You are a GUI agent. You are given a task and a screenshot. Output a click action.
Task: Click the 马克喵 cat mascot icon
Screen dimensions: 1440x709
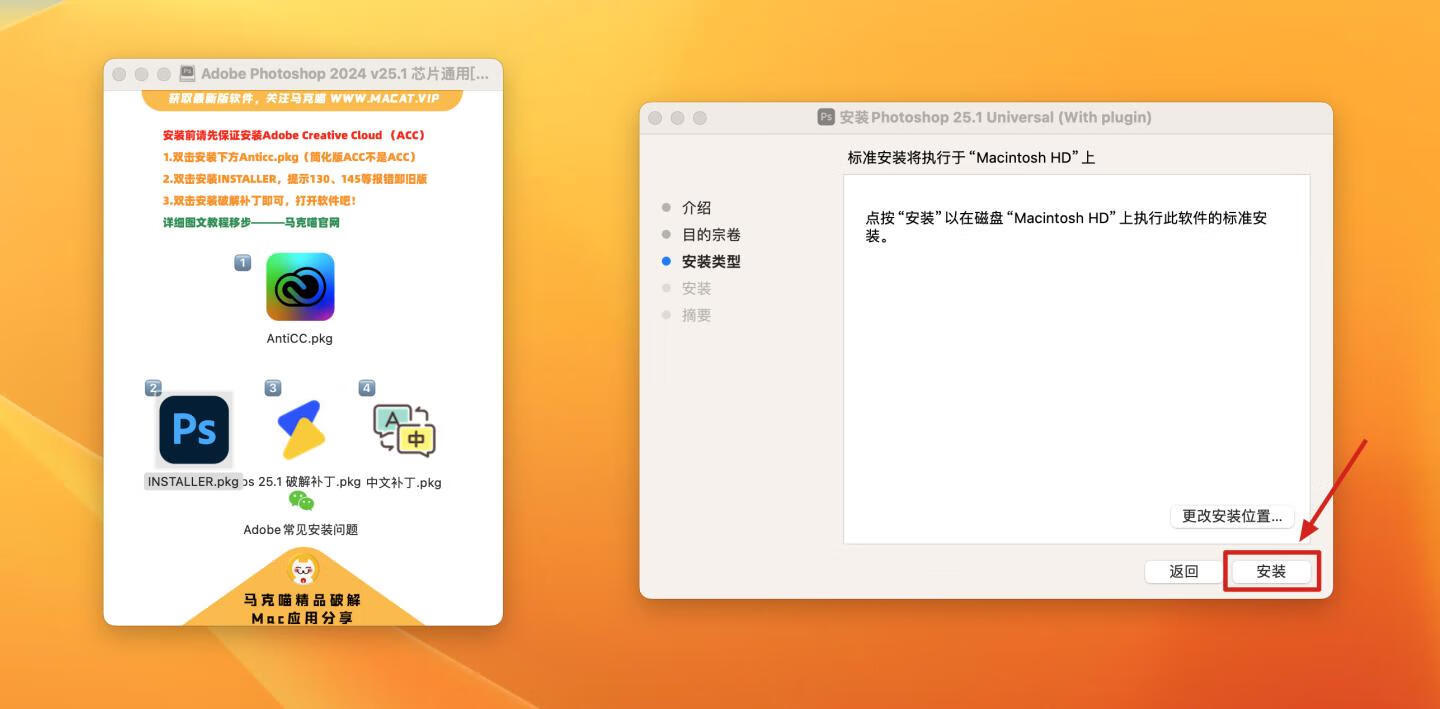(x=304, y=570)
